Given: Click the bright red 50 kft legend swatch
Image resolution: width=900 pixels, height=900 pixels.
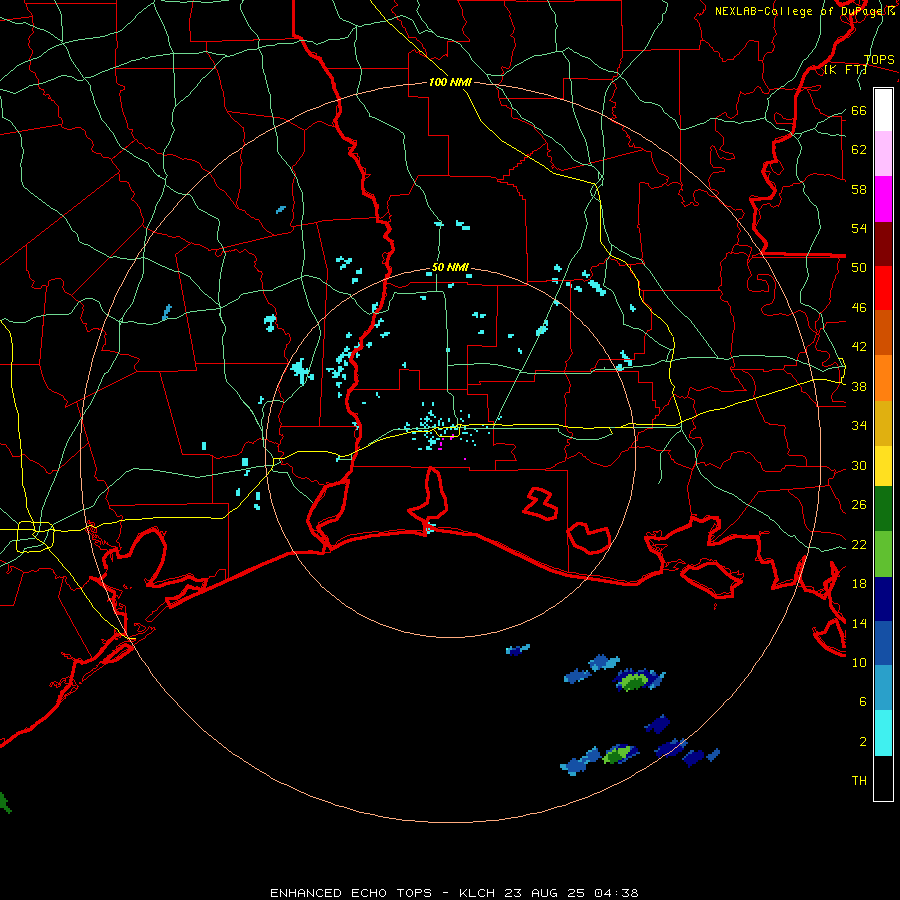Looking at the screenshot, I should coord(883,288).
